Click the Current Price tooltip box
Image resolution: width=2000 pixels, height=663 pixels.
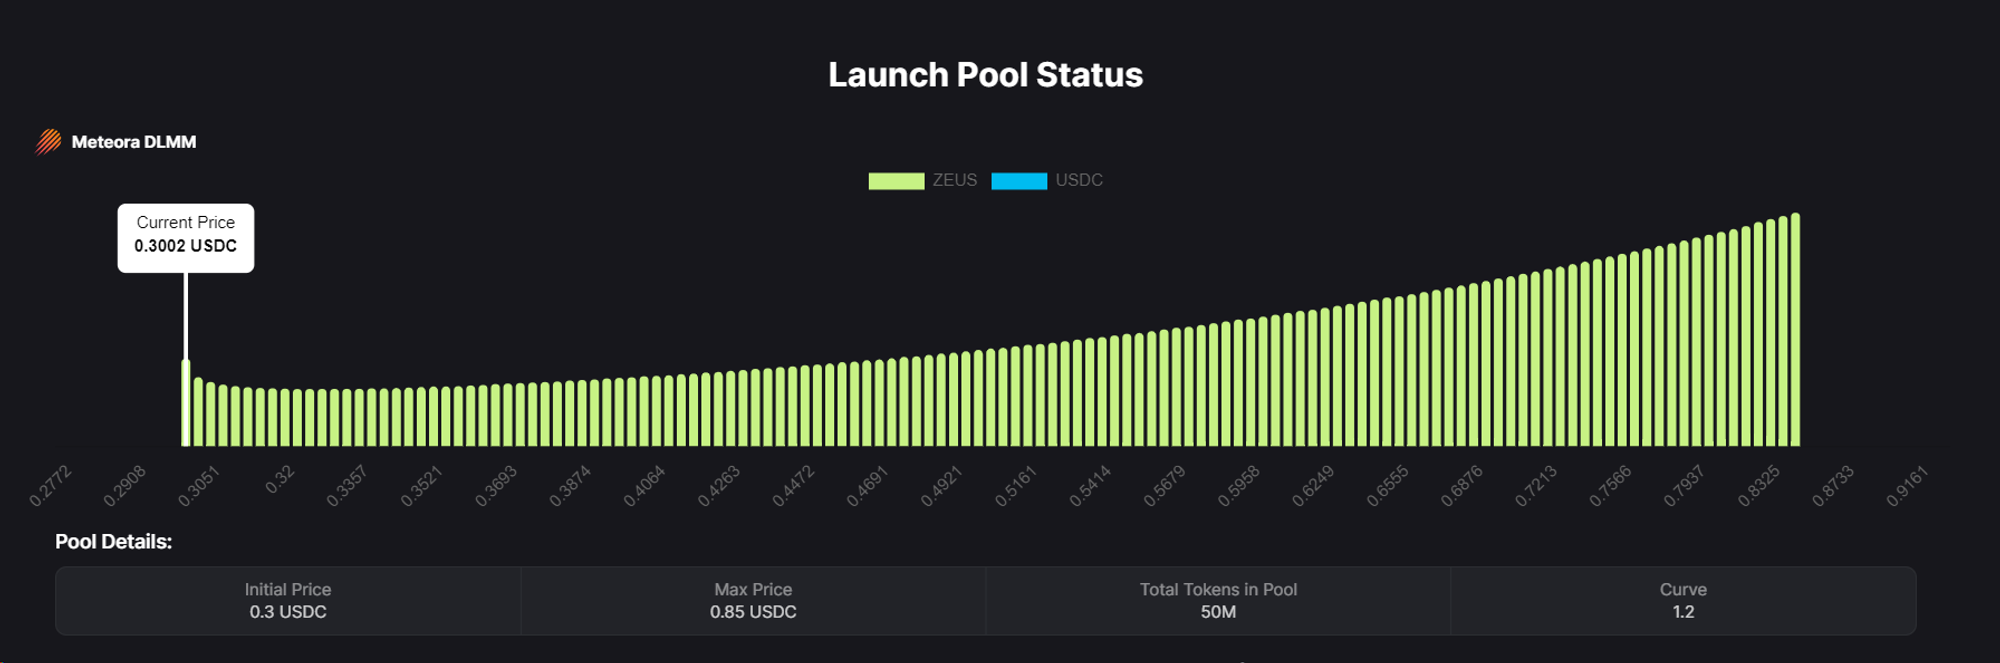coord(186,237)
